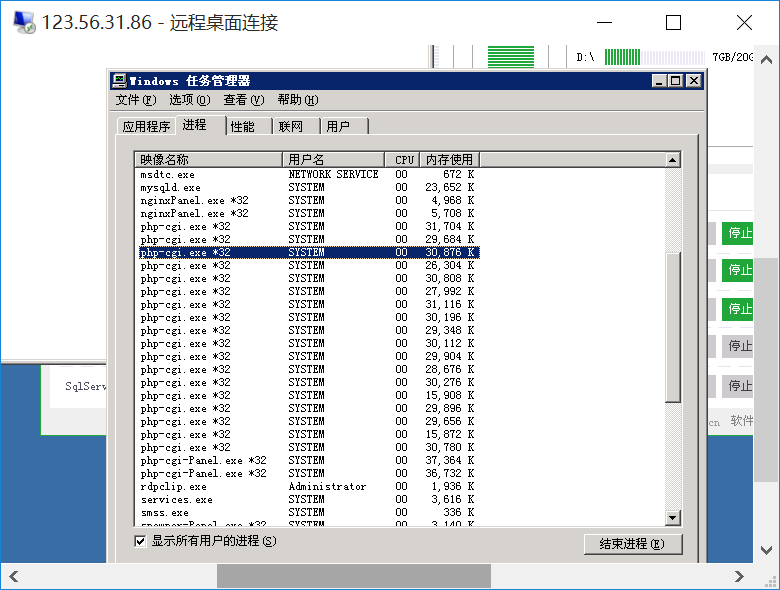Sort processes by CPU column header

click(x=402, y=160)
